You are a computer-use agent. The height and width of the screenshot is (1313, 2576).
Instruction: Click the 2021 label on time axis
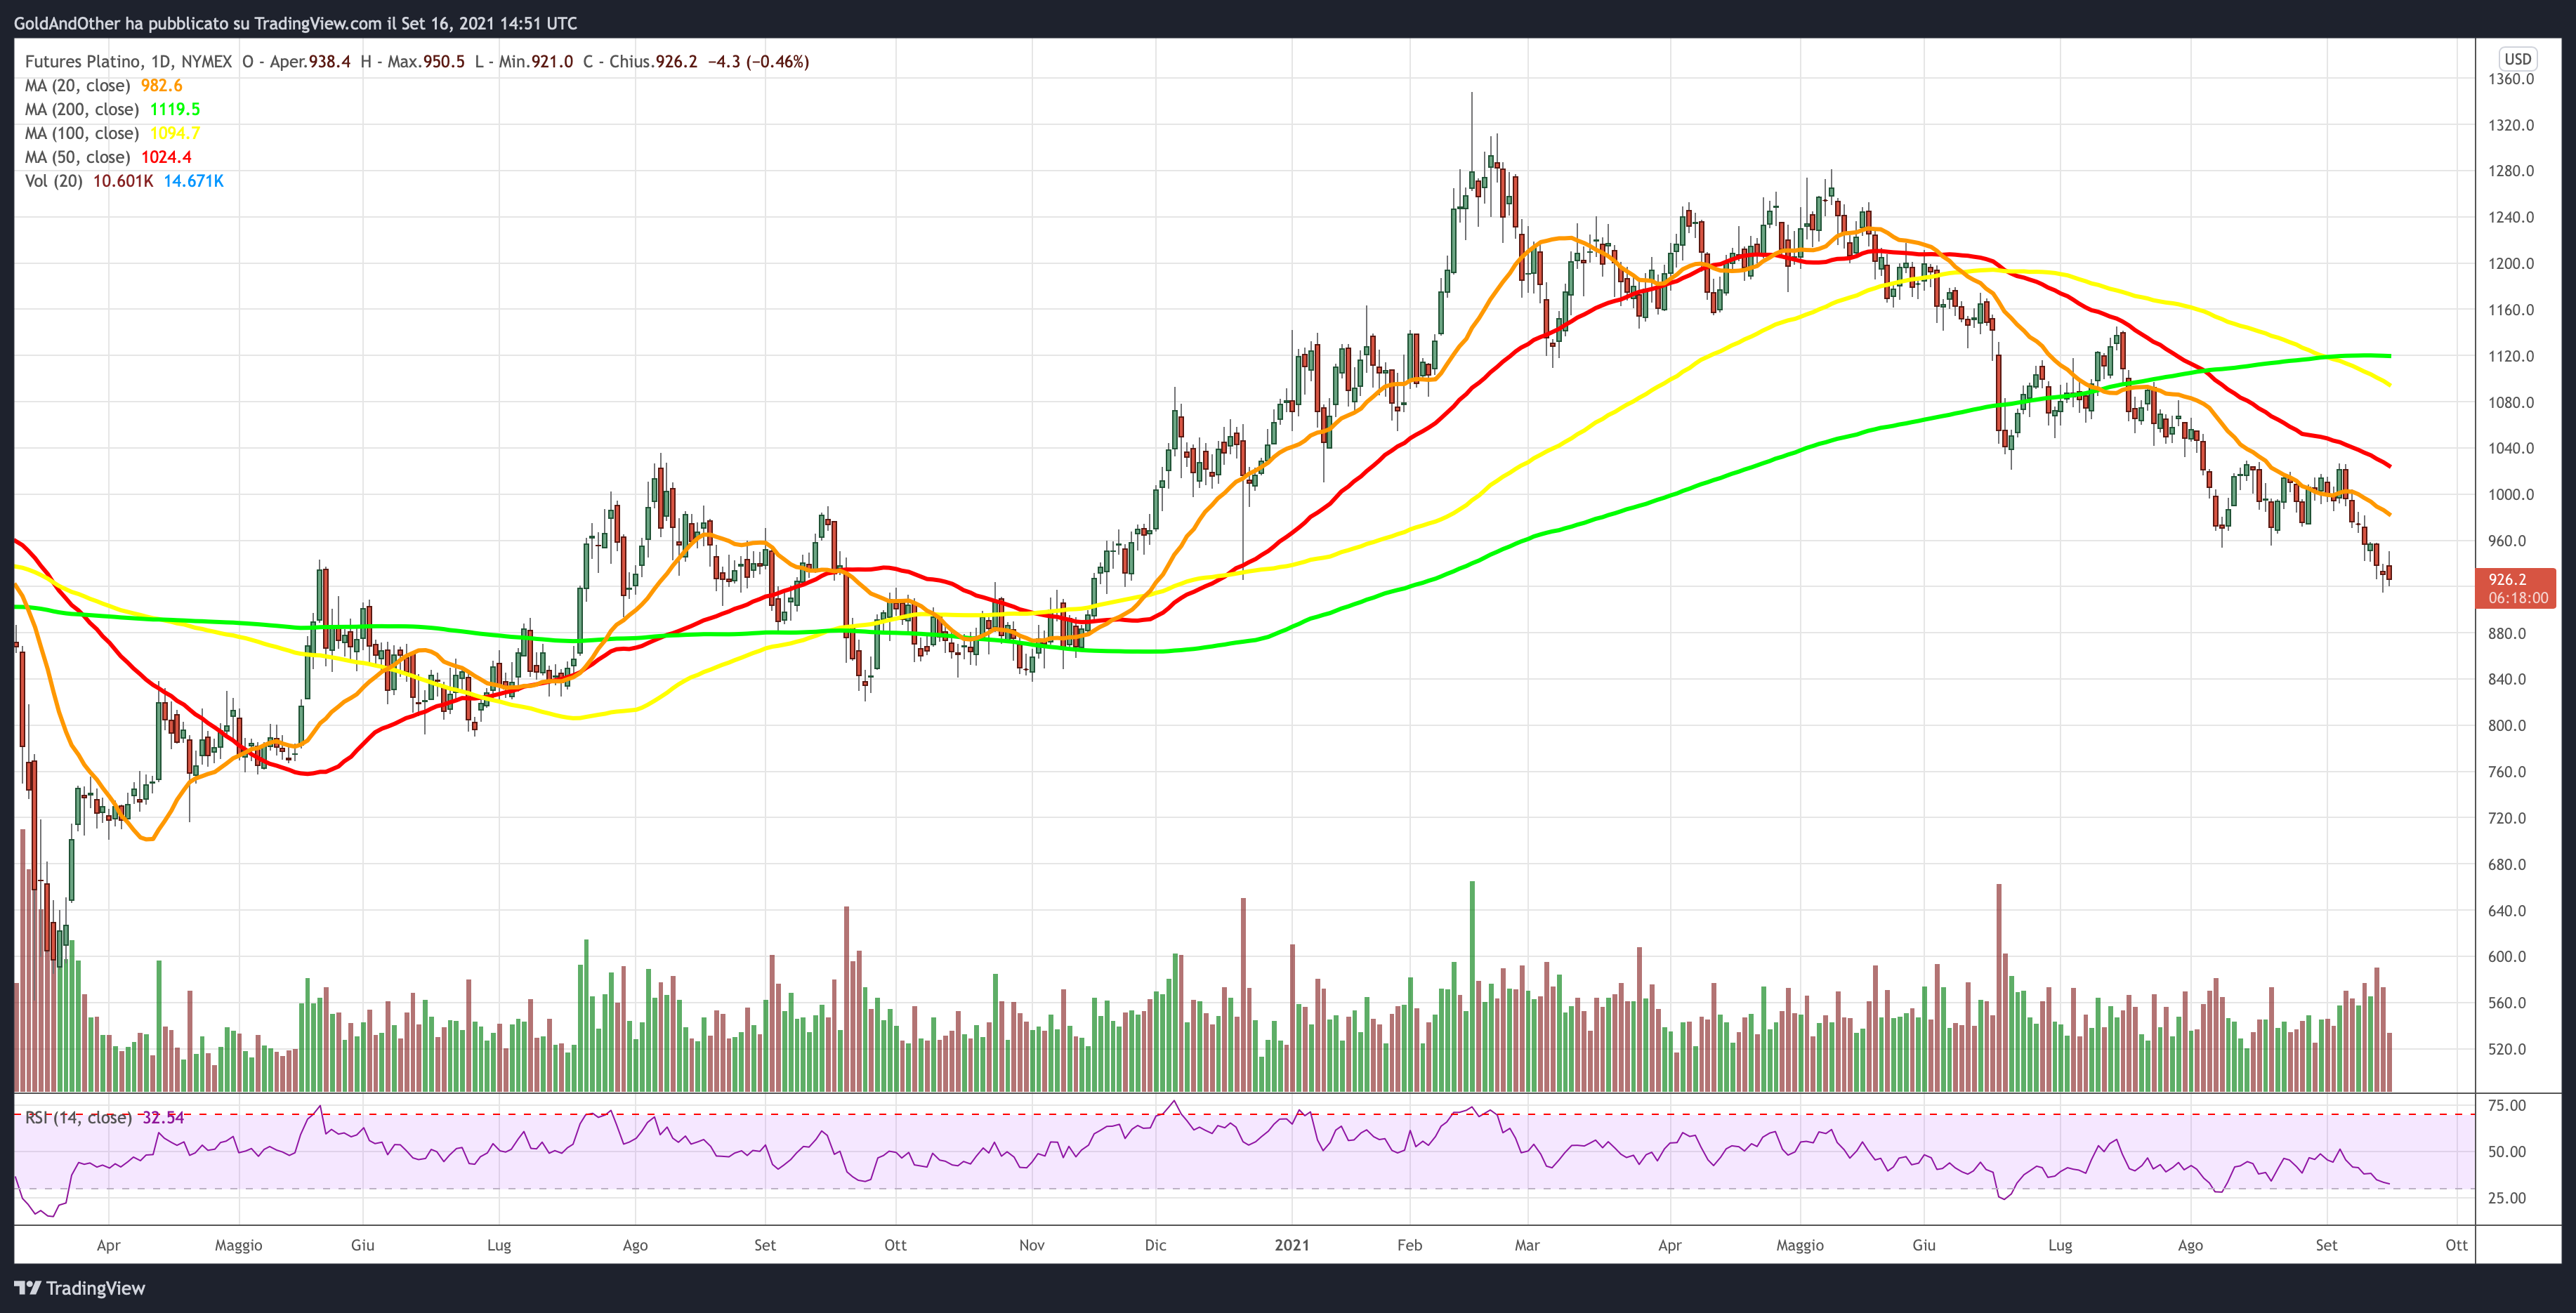click(x=1291, y=1245)
